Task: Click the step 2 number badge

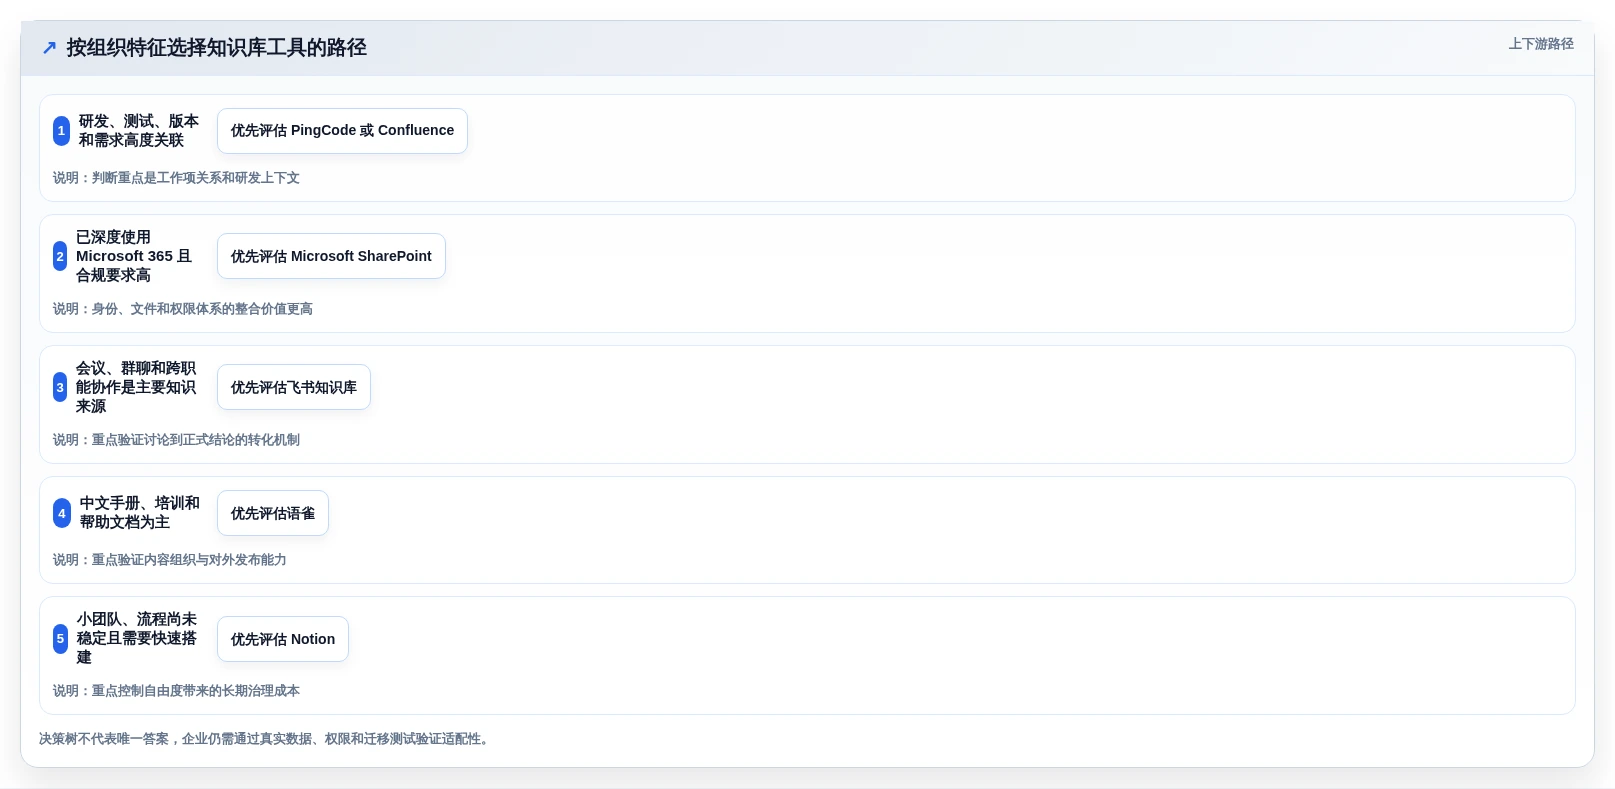Action: tap(60, 257)
